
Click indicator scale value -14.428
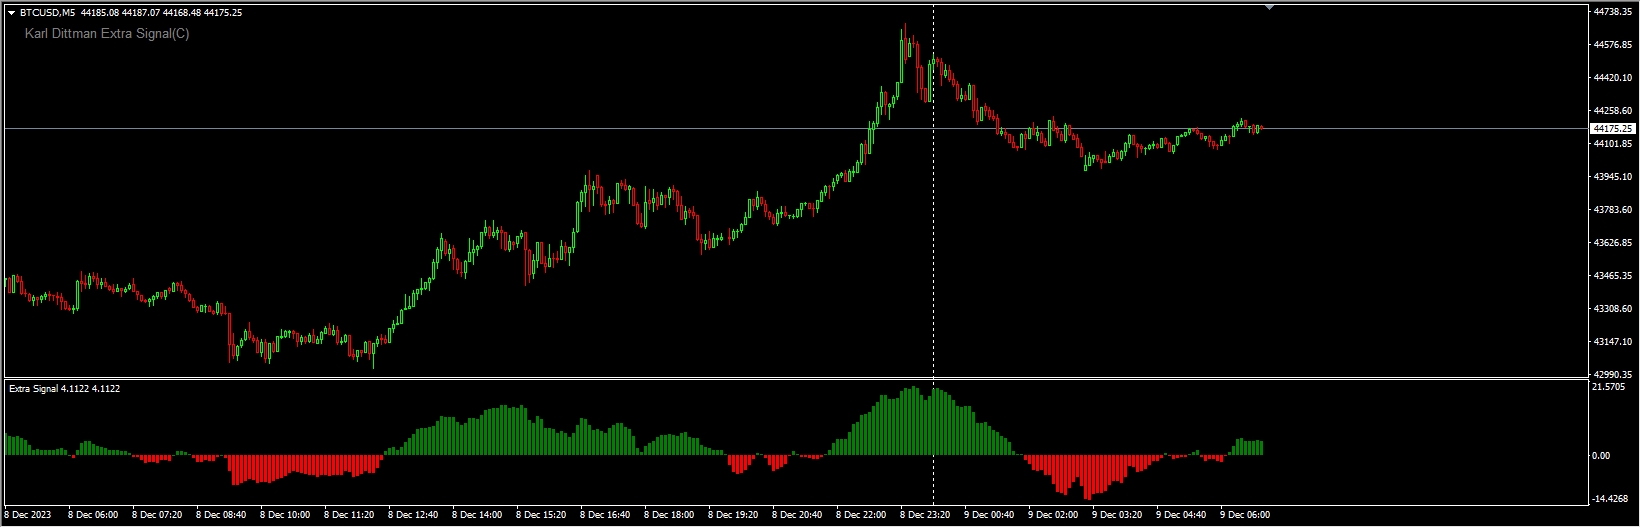(x=1609, y=499)
